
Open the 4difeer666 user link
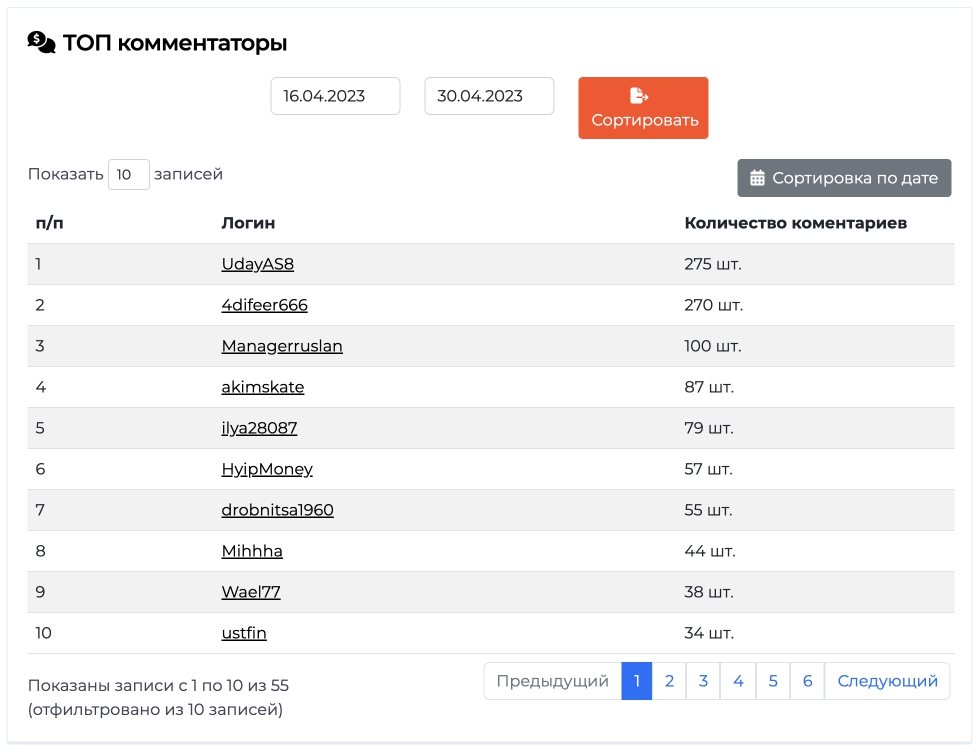point(264,305)
